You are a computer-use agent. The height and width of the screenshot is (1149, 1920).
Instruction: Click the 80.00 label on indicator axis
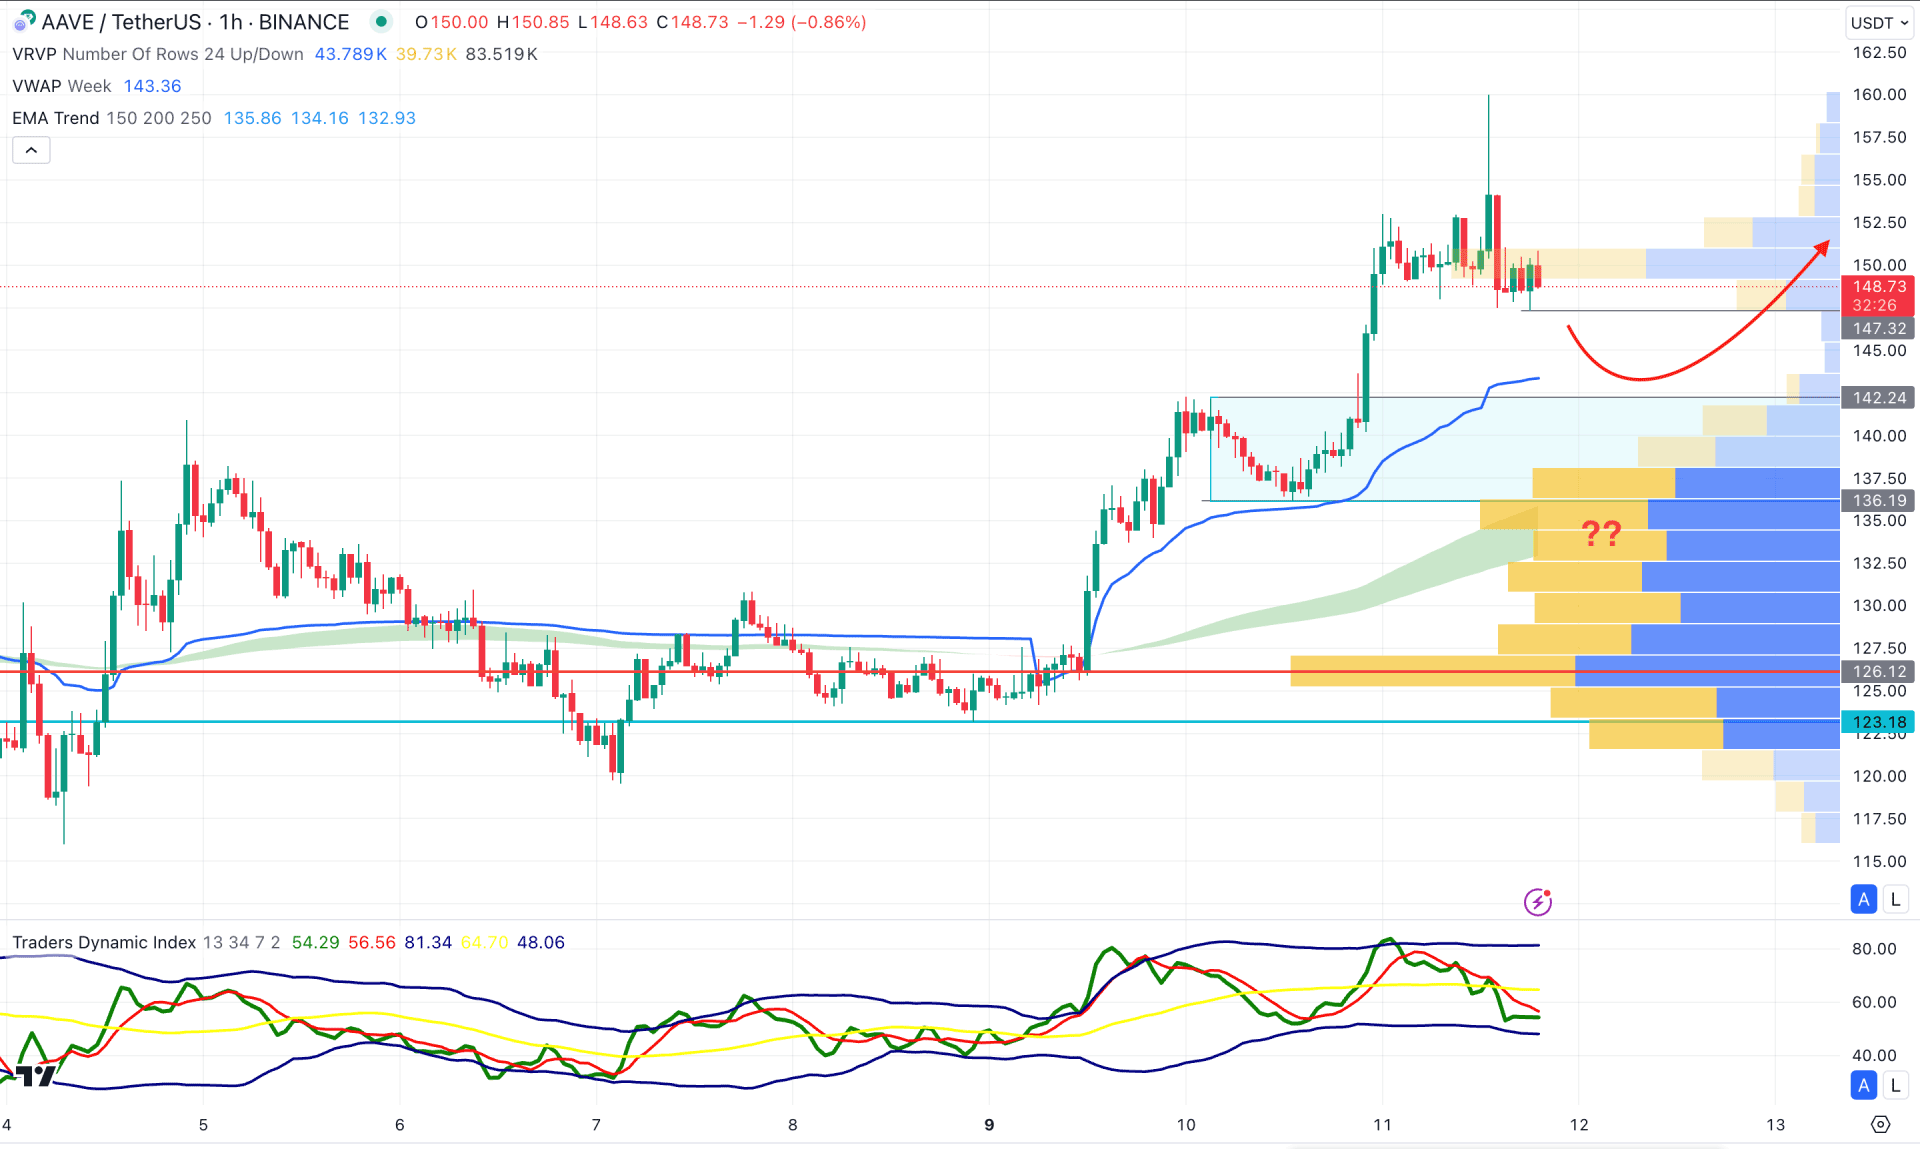coord(1873,948)
